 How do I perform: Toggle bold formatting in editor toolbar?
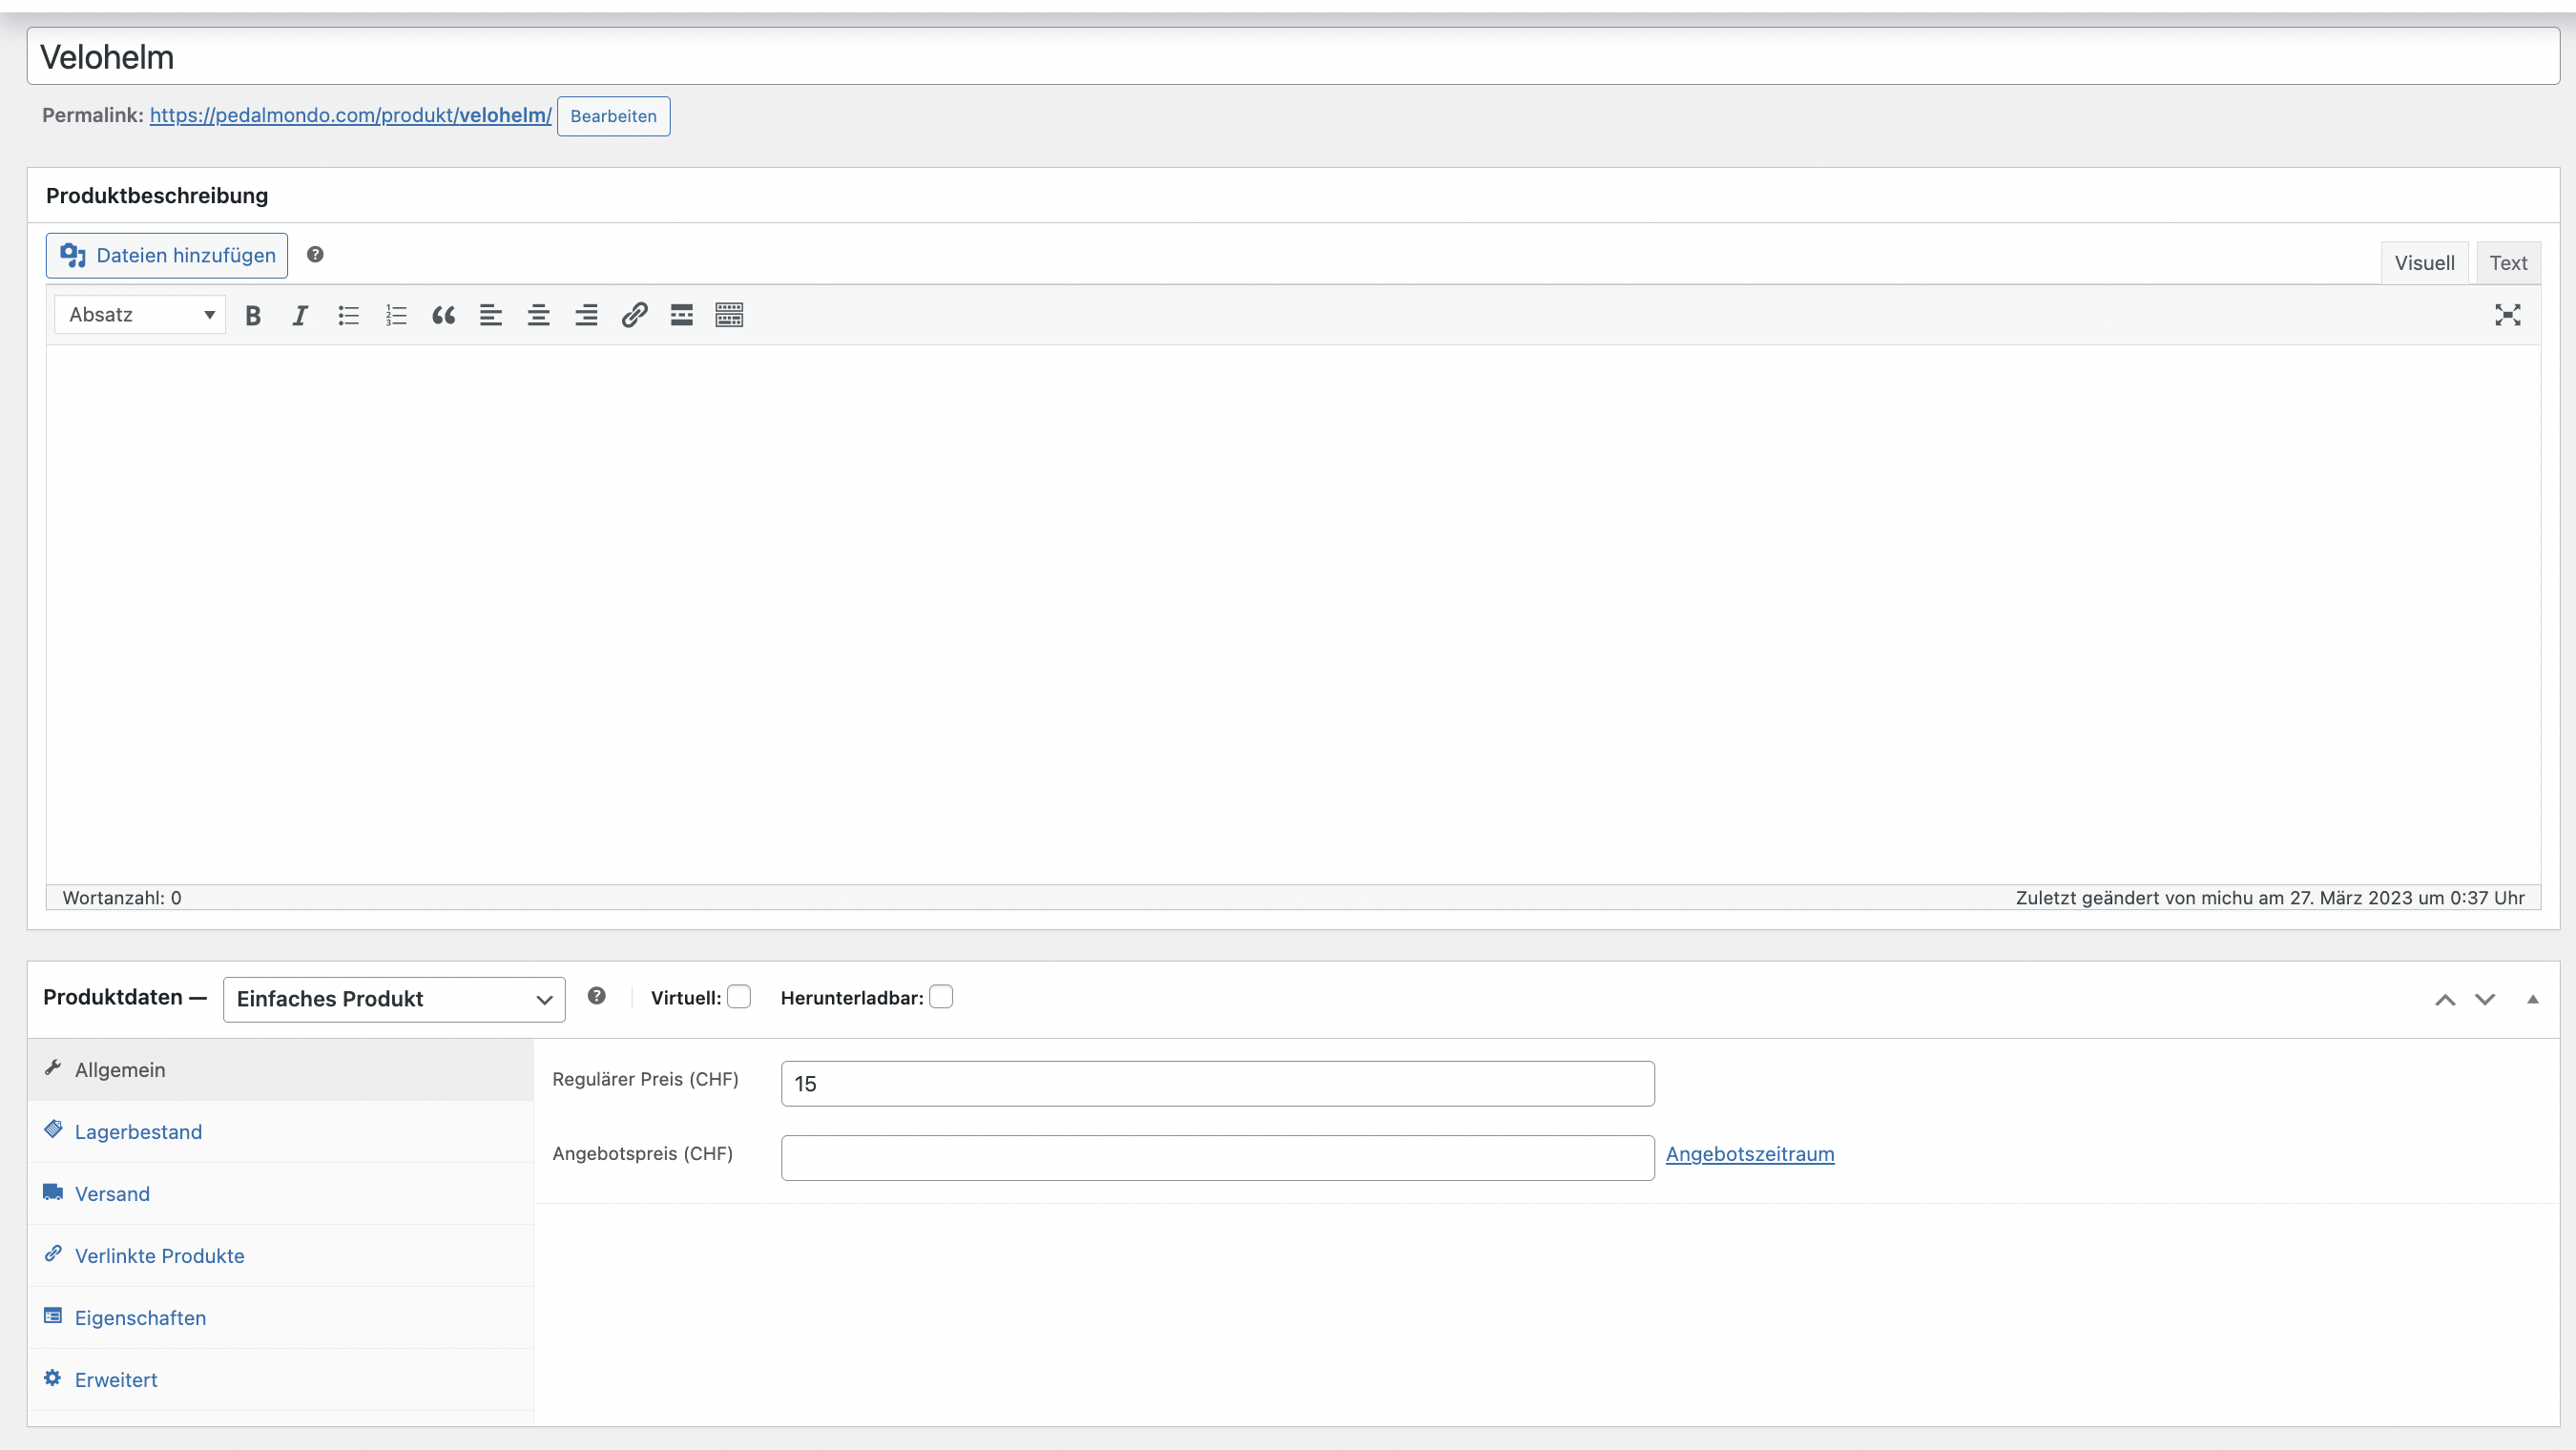point(253,316)
